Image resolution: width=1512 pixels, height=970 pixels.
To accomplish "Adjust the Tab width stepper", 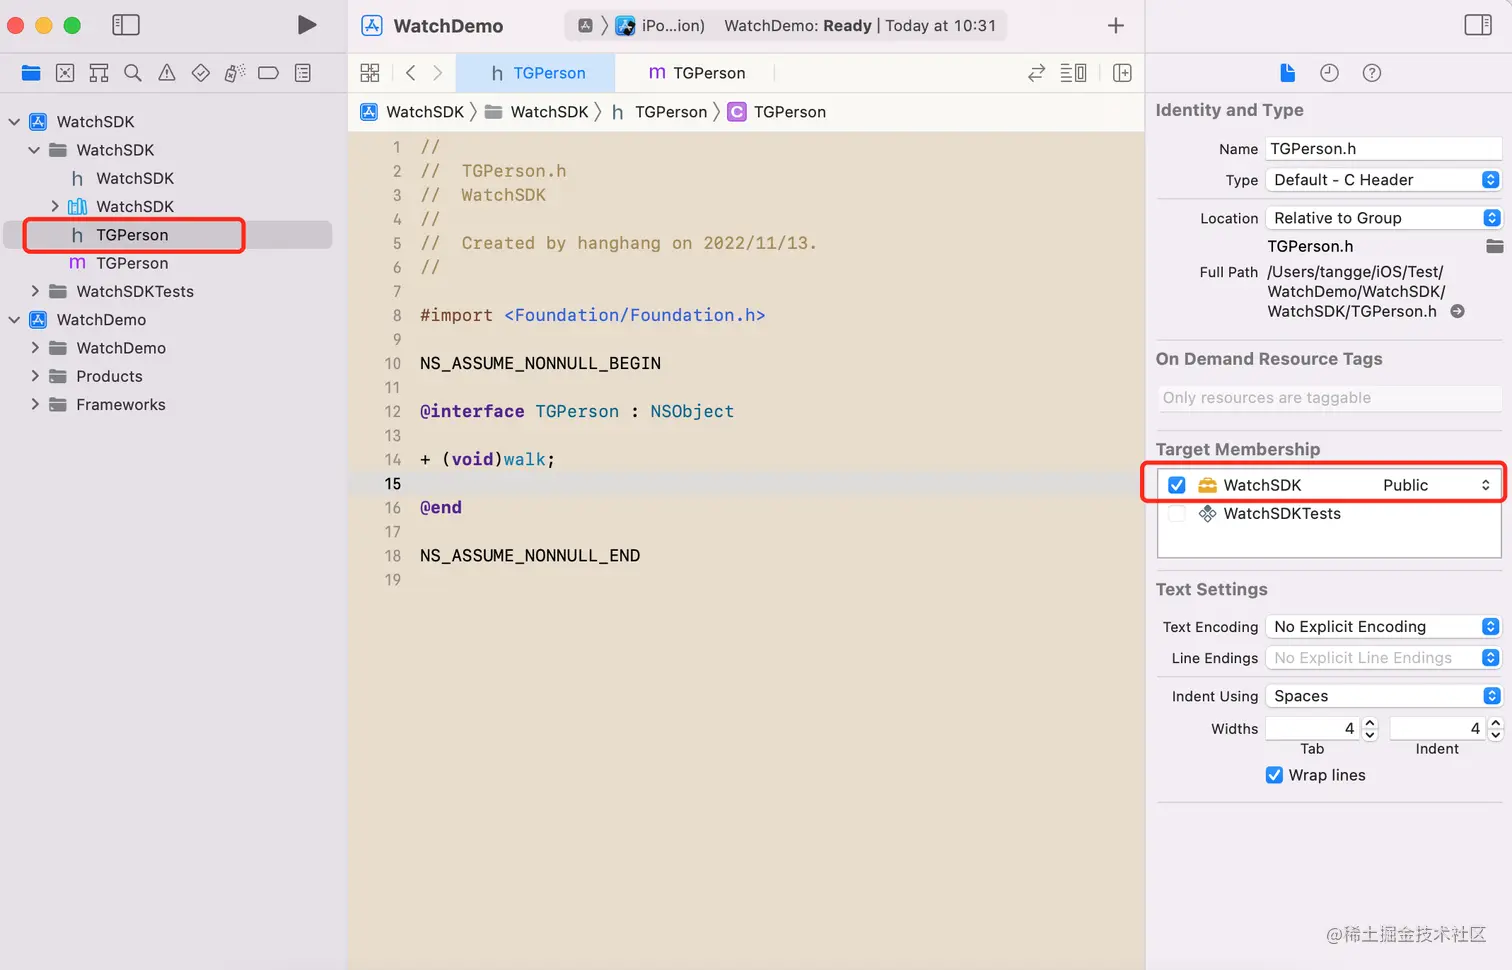I will pos(1370,729).
